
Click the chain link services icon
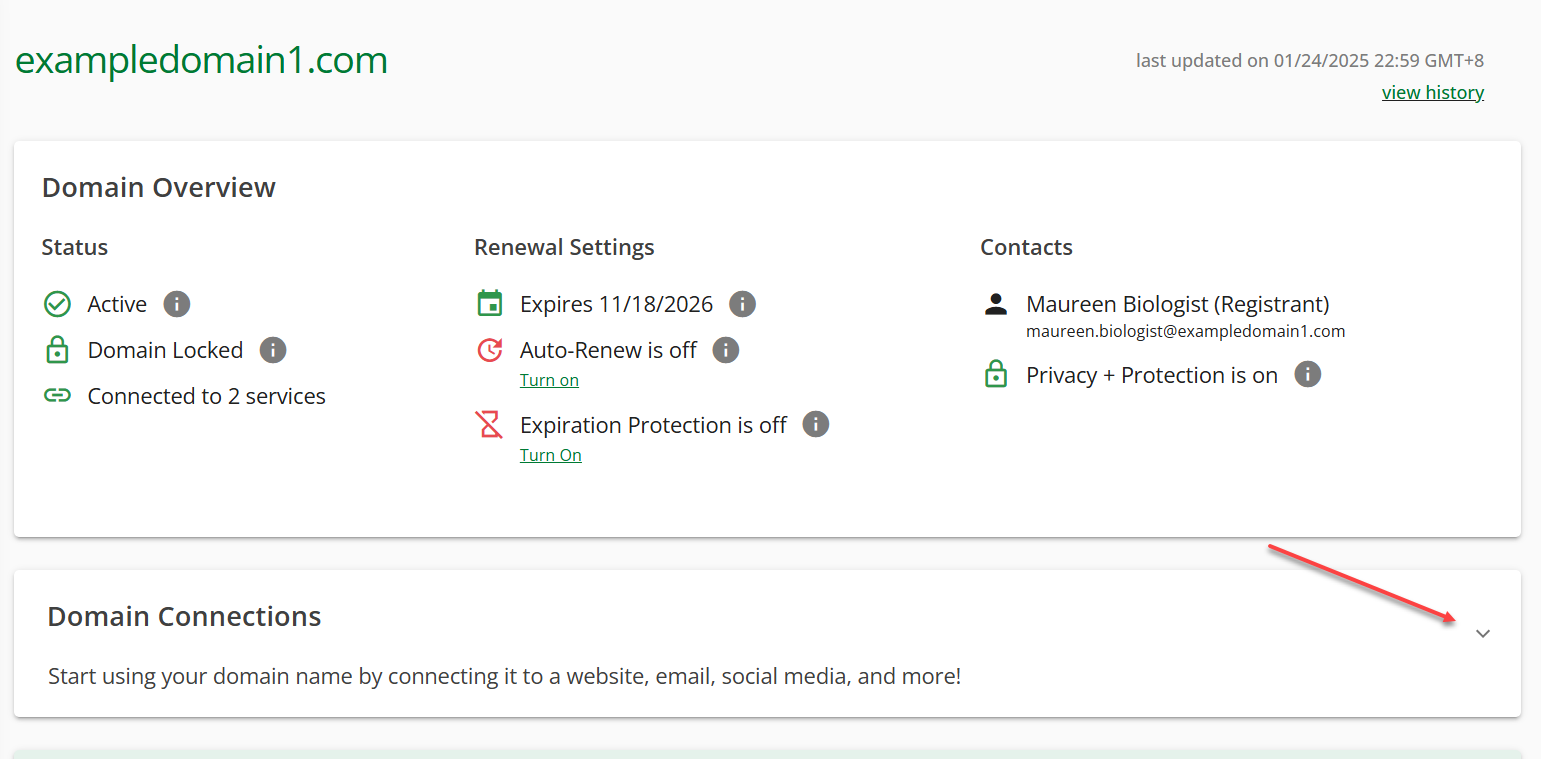(57, 396)
